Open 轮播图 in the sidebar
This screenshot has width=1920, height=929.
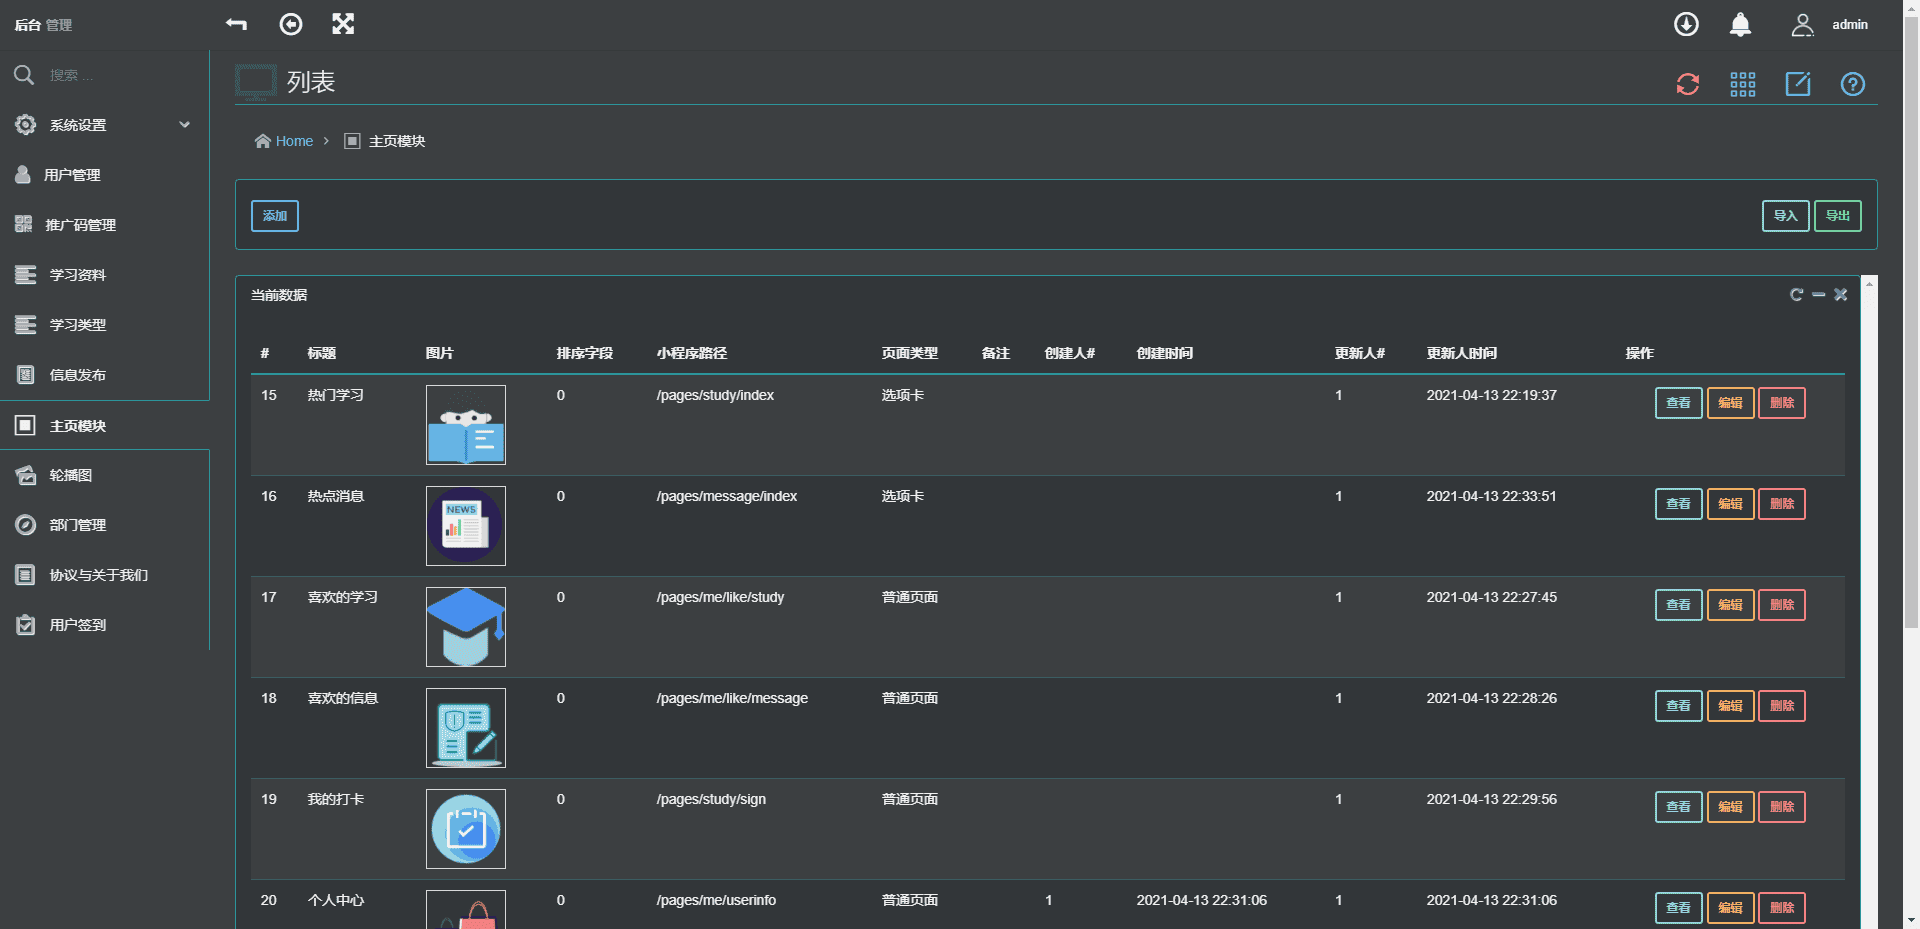(x=71, y=475)
